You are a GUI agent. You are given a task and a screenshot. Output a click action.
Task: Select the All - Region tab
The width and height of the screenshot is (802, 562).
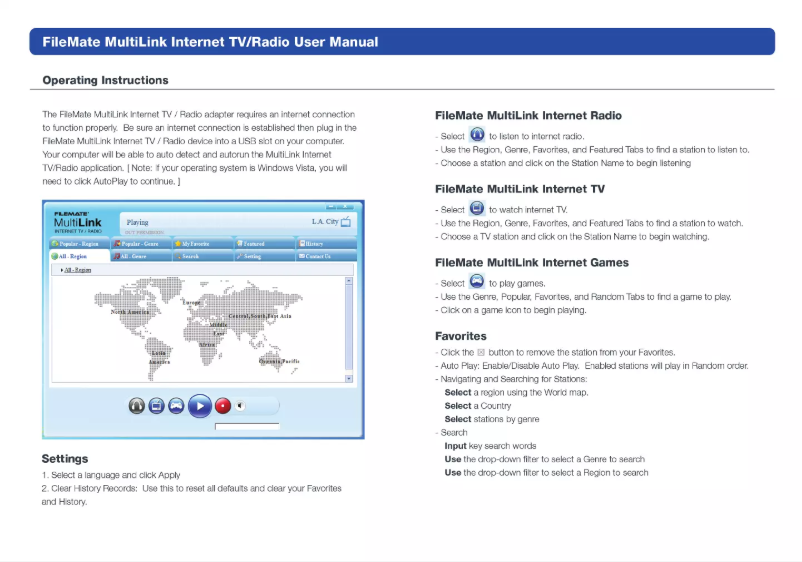coord(80,256)
